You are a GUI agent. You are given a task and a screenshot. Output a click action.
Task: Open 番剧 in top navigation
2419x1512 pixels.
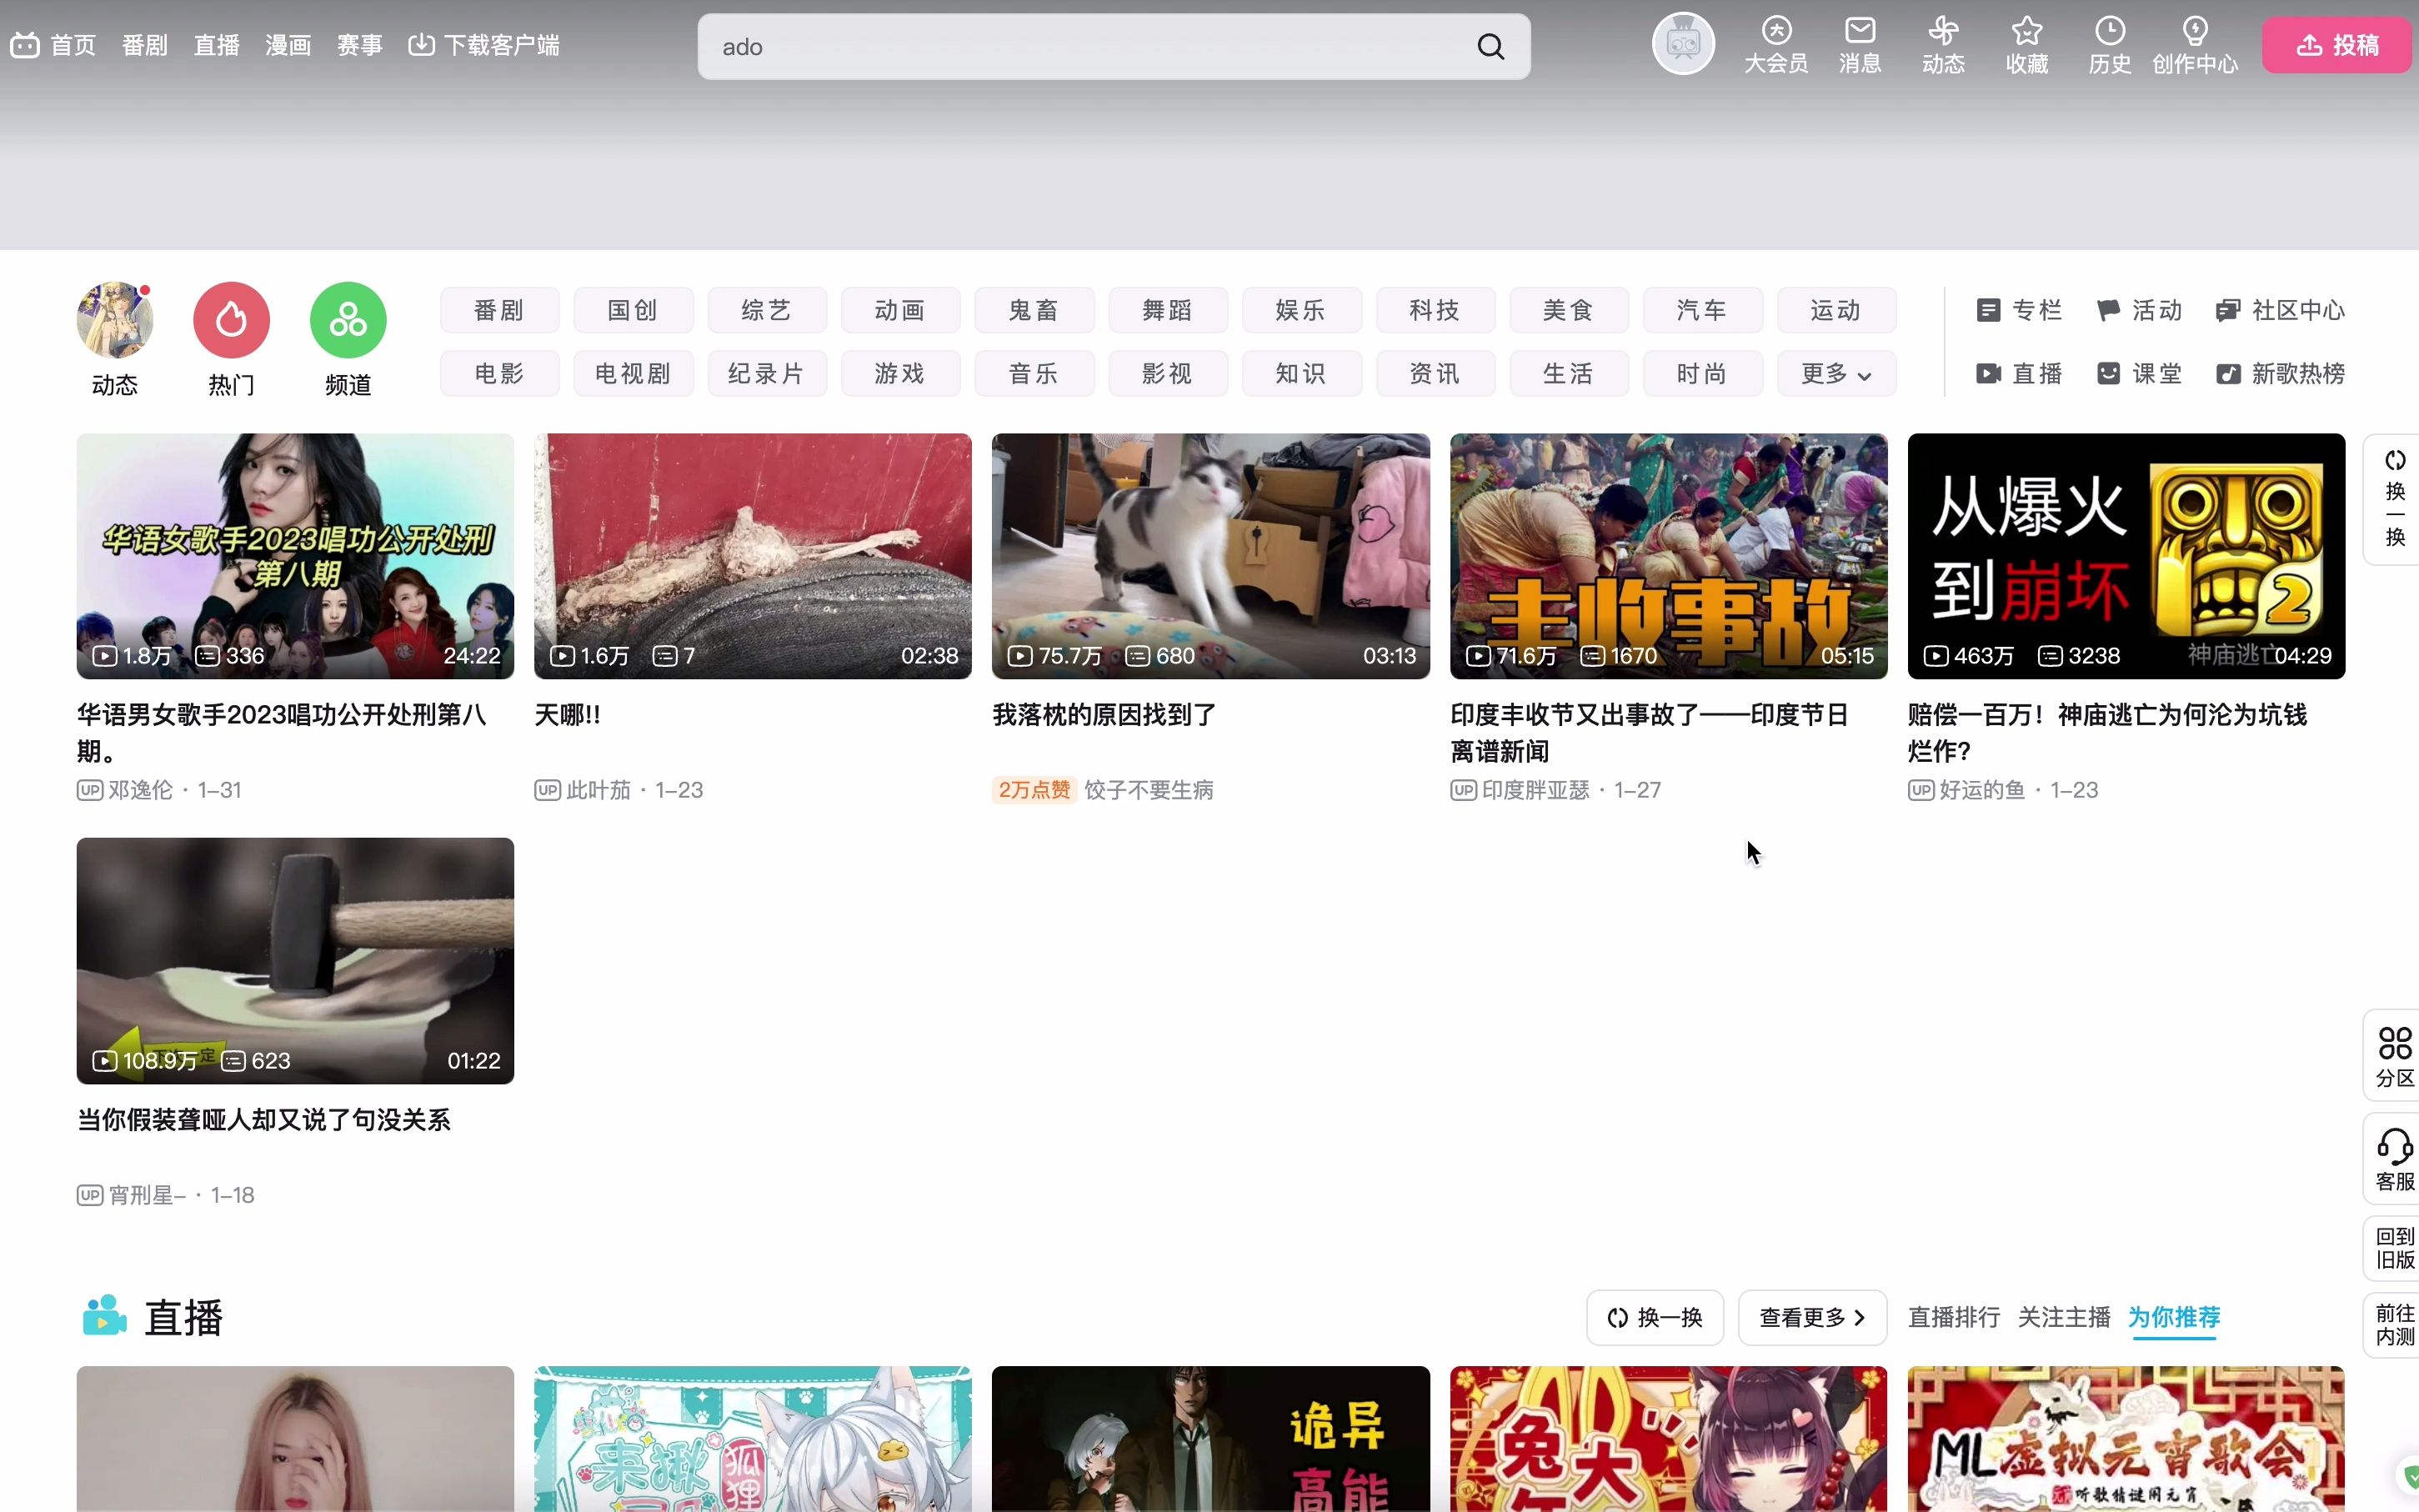[x=145, y=45]
